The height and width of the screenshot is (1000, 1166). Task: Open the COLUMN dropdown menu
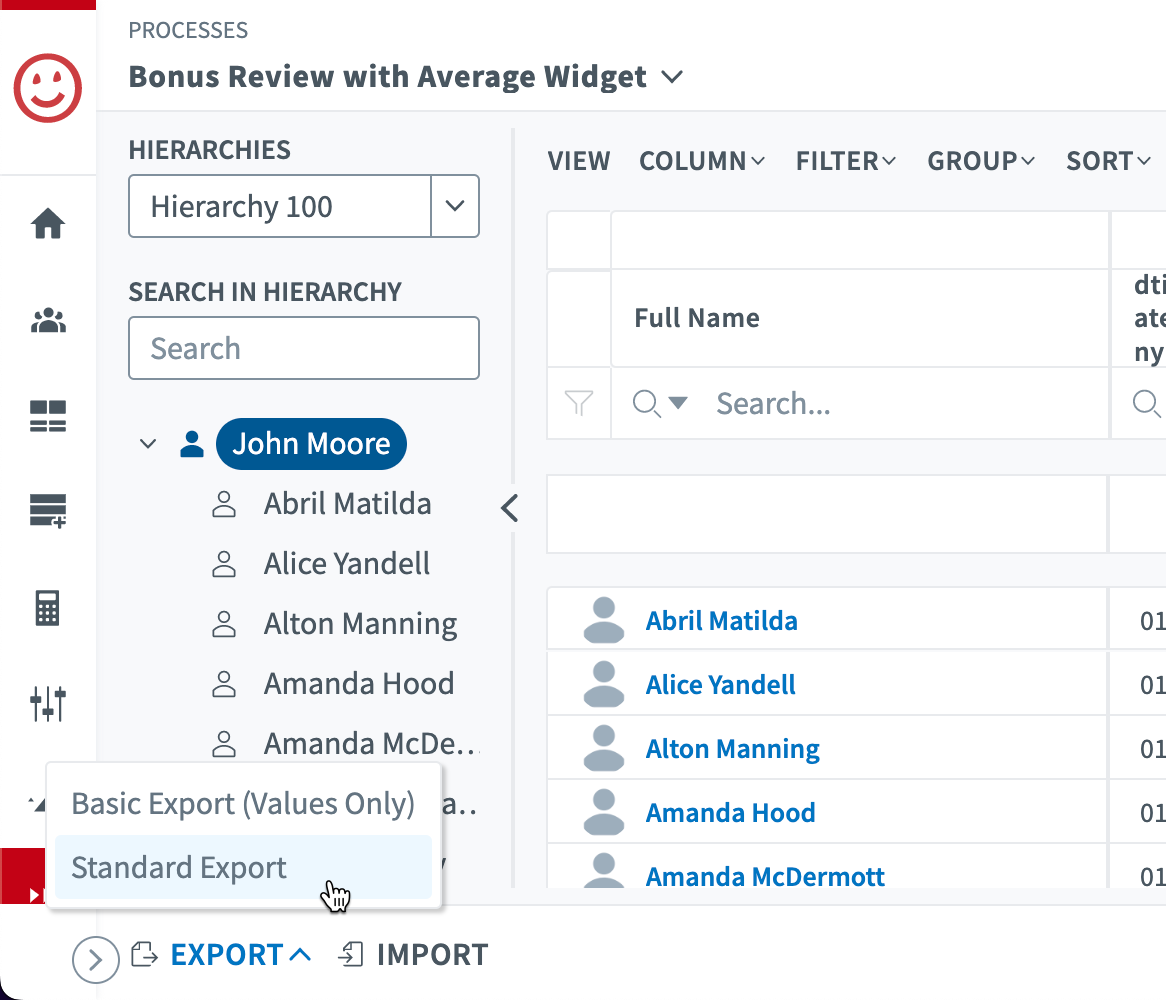tap(702, 161)
